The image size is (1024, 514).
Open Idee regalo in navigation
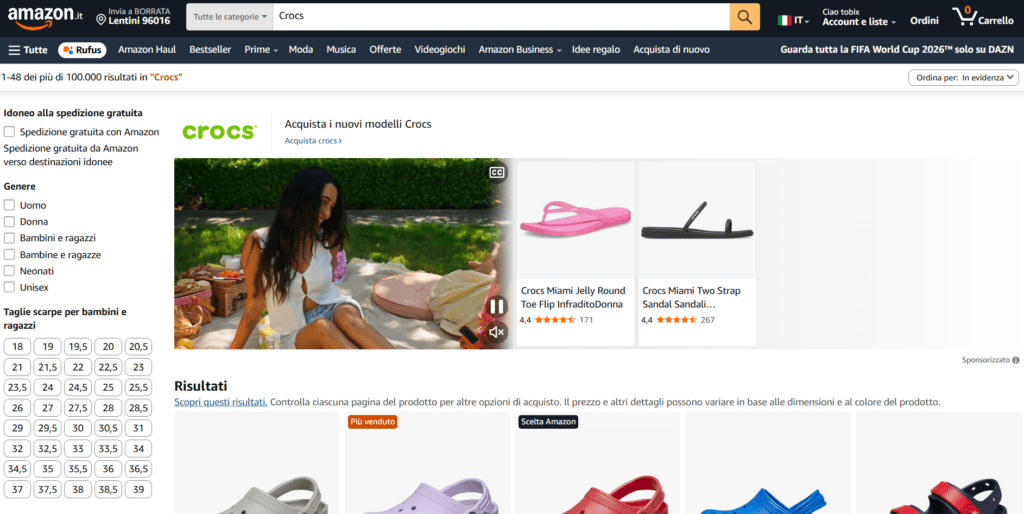pos(596,50)
